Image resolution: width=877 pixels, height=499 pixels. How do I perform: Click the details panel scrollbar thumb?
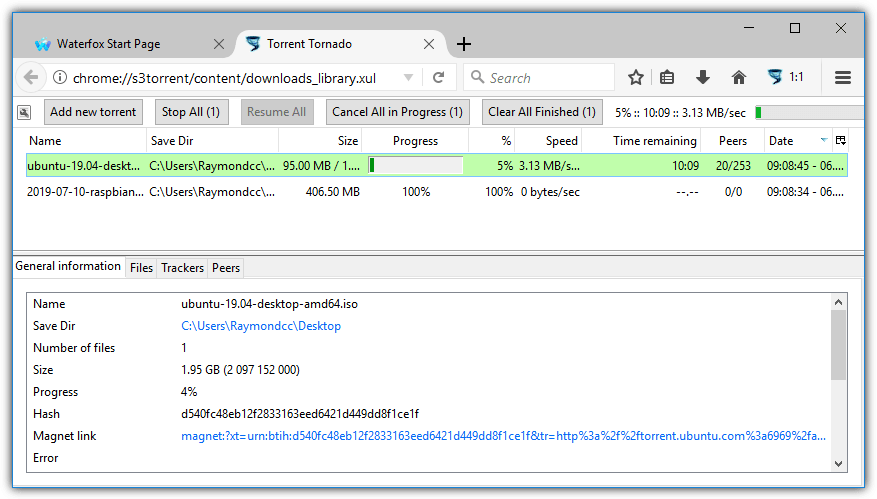[x=838, y=345]
